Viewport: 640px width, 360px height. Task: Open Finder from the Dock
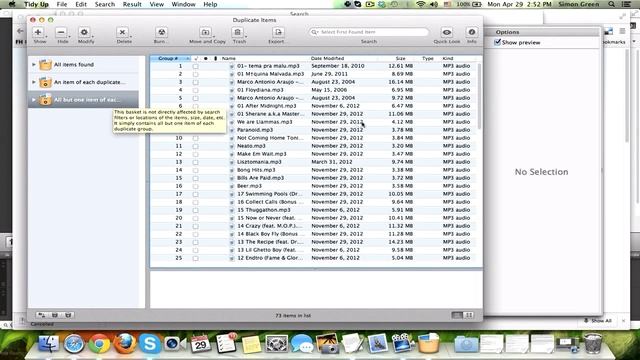coord(49,344)
